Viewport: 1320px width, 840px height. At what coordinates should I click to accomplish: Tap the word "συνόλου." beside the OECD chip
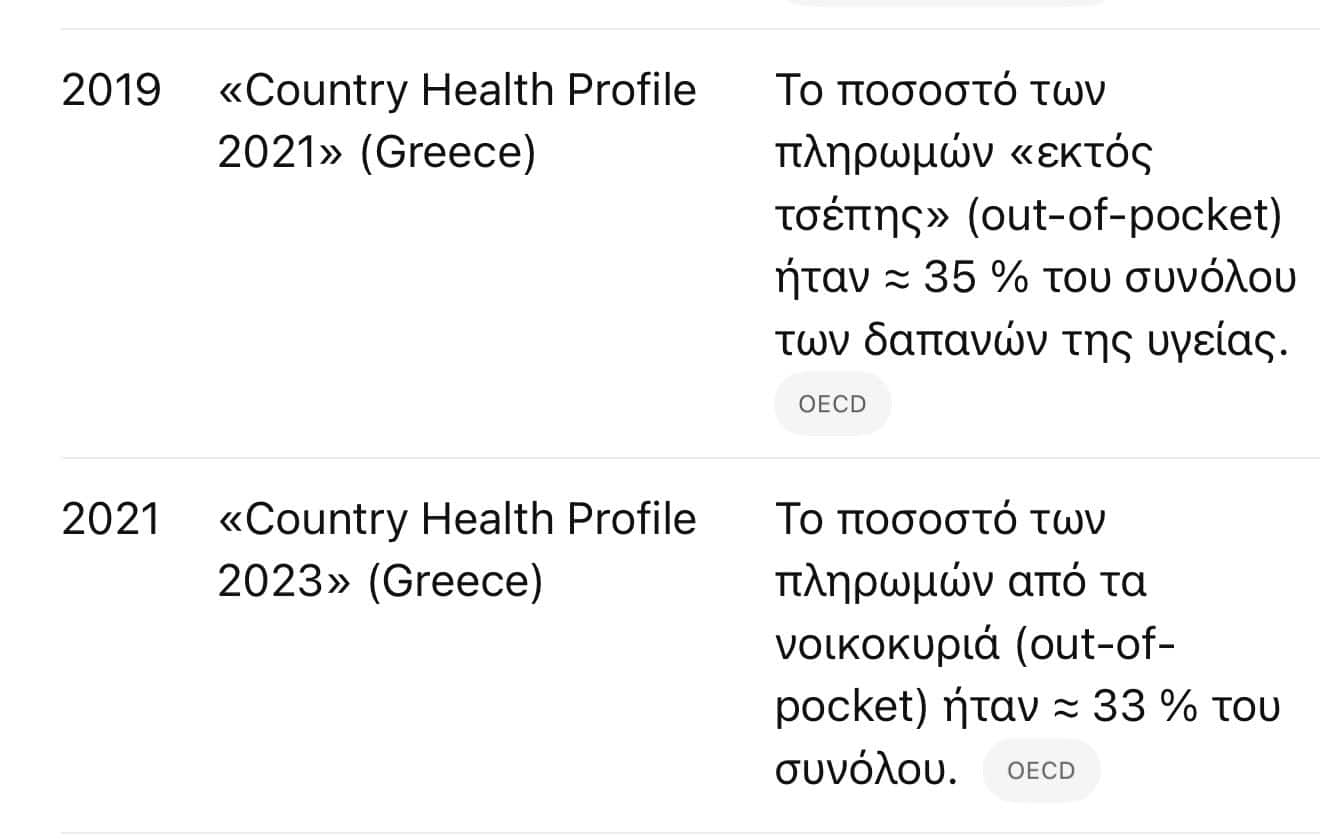pos(866,771)
